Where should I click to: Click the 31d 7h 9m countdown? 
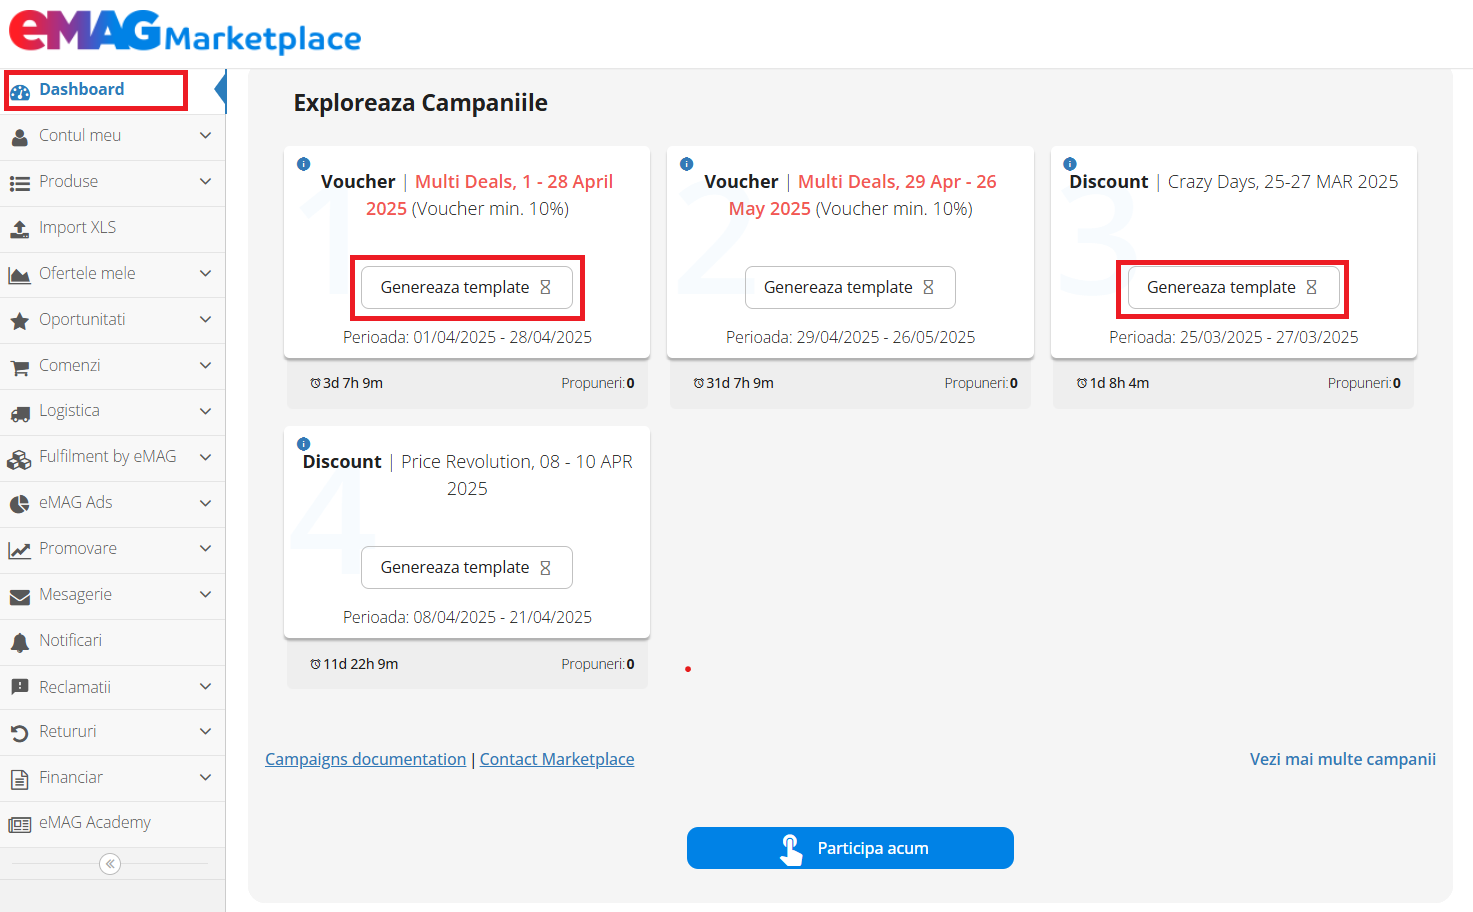[733, 383]
